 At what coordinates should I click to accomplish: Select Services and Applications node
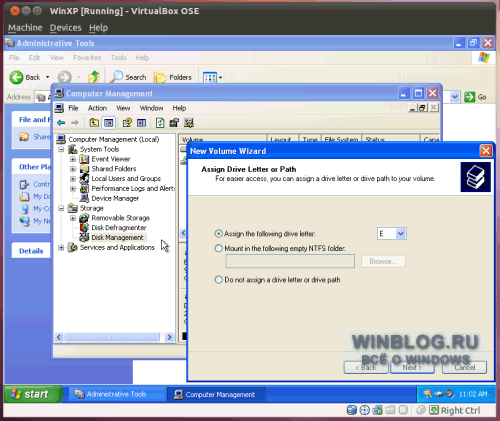pos(117,247)
